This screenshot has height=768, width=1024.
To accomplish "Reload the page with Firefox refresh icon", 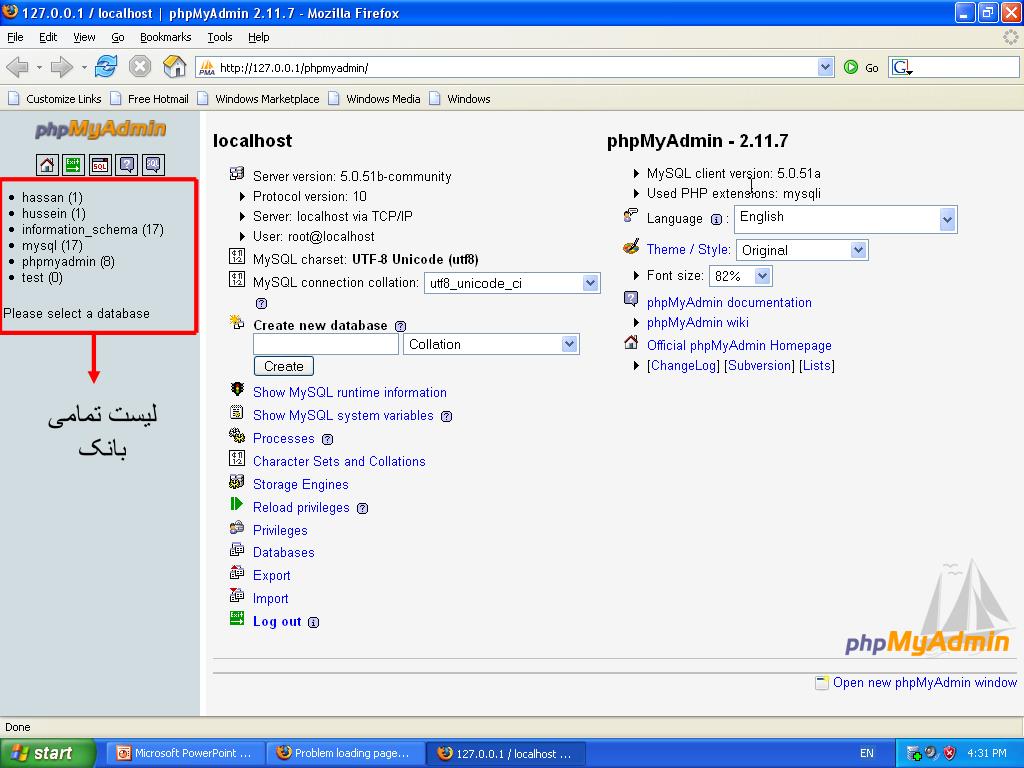I will pyautogui.click(x=106, y=67).
